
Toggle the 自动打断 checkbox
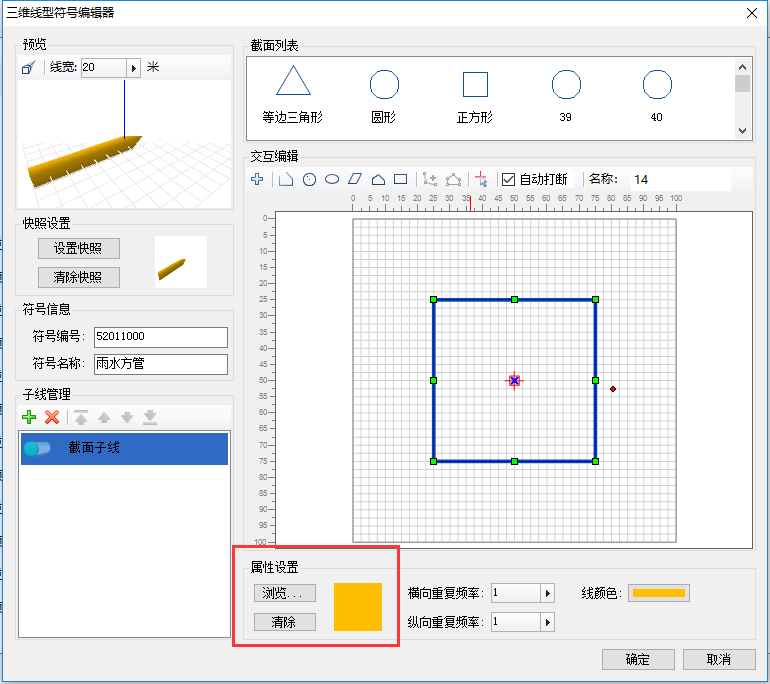[x=509, y=180]
